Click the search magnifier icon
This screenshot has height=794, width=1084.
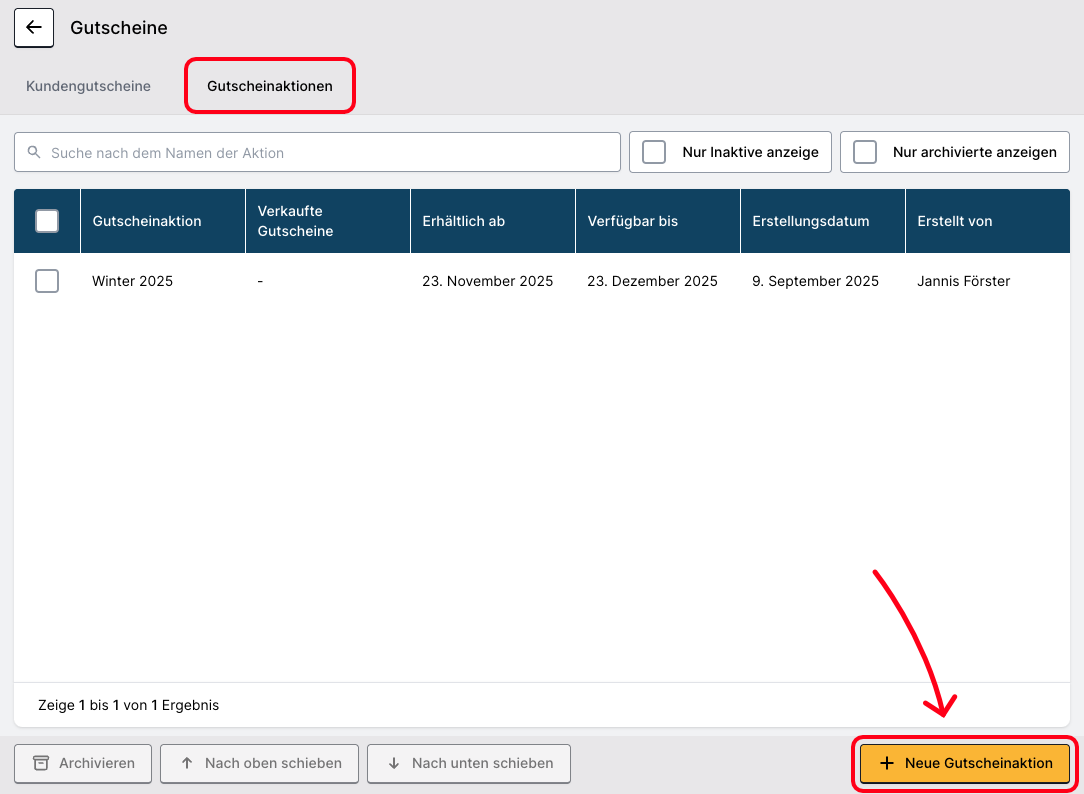coord(35,153)
